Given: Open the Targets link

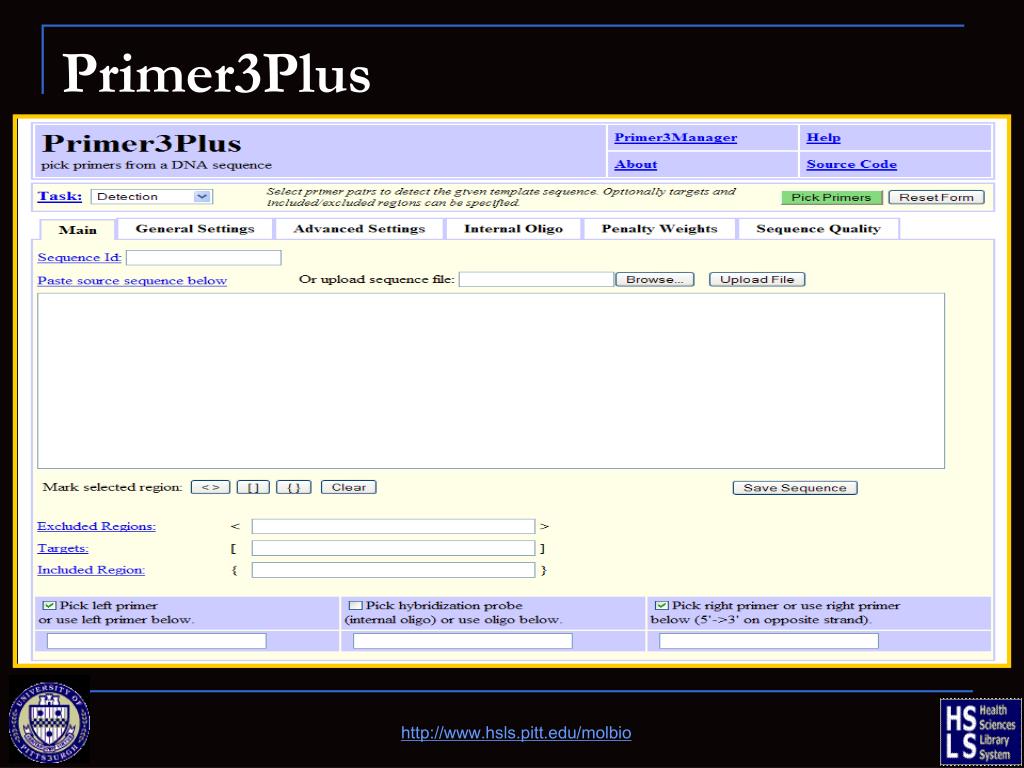Looking at the screenshot, I should [x=63, y=549].
